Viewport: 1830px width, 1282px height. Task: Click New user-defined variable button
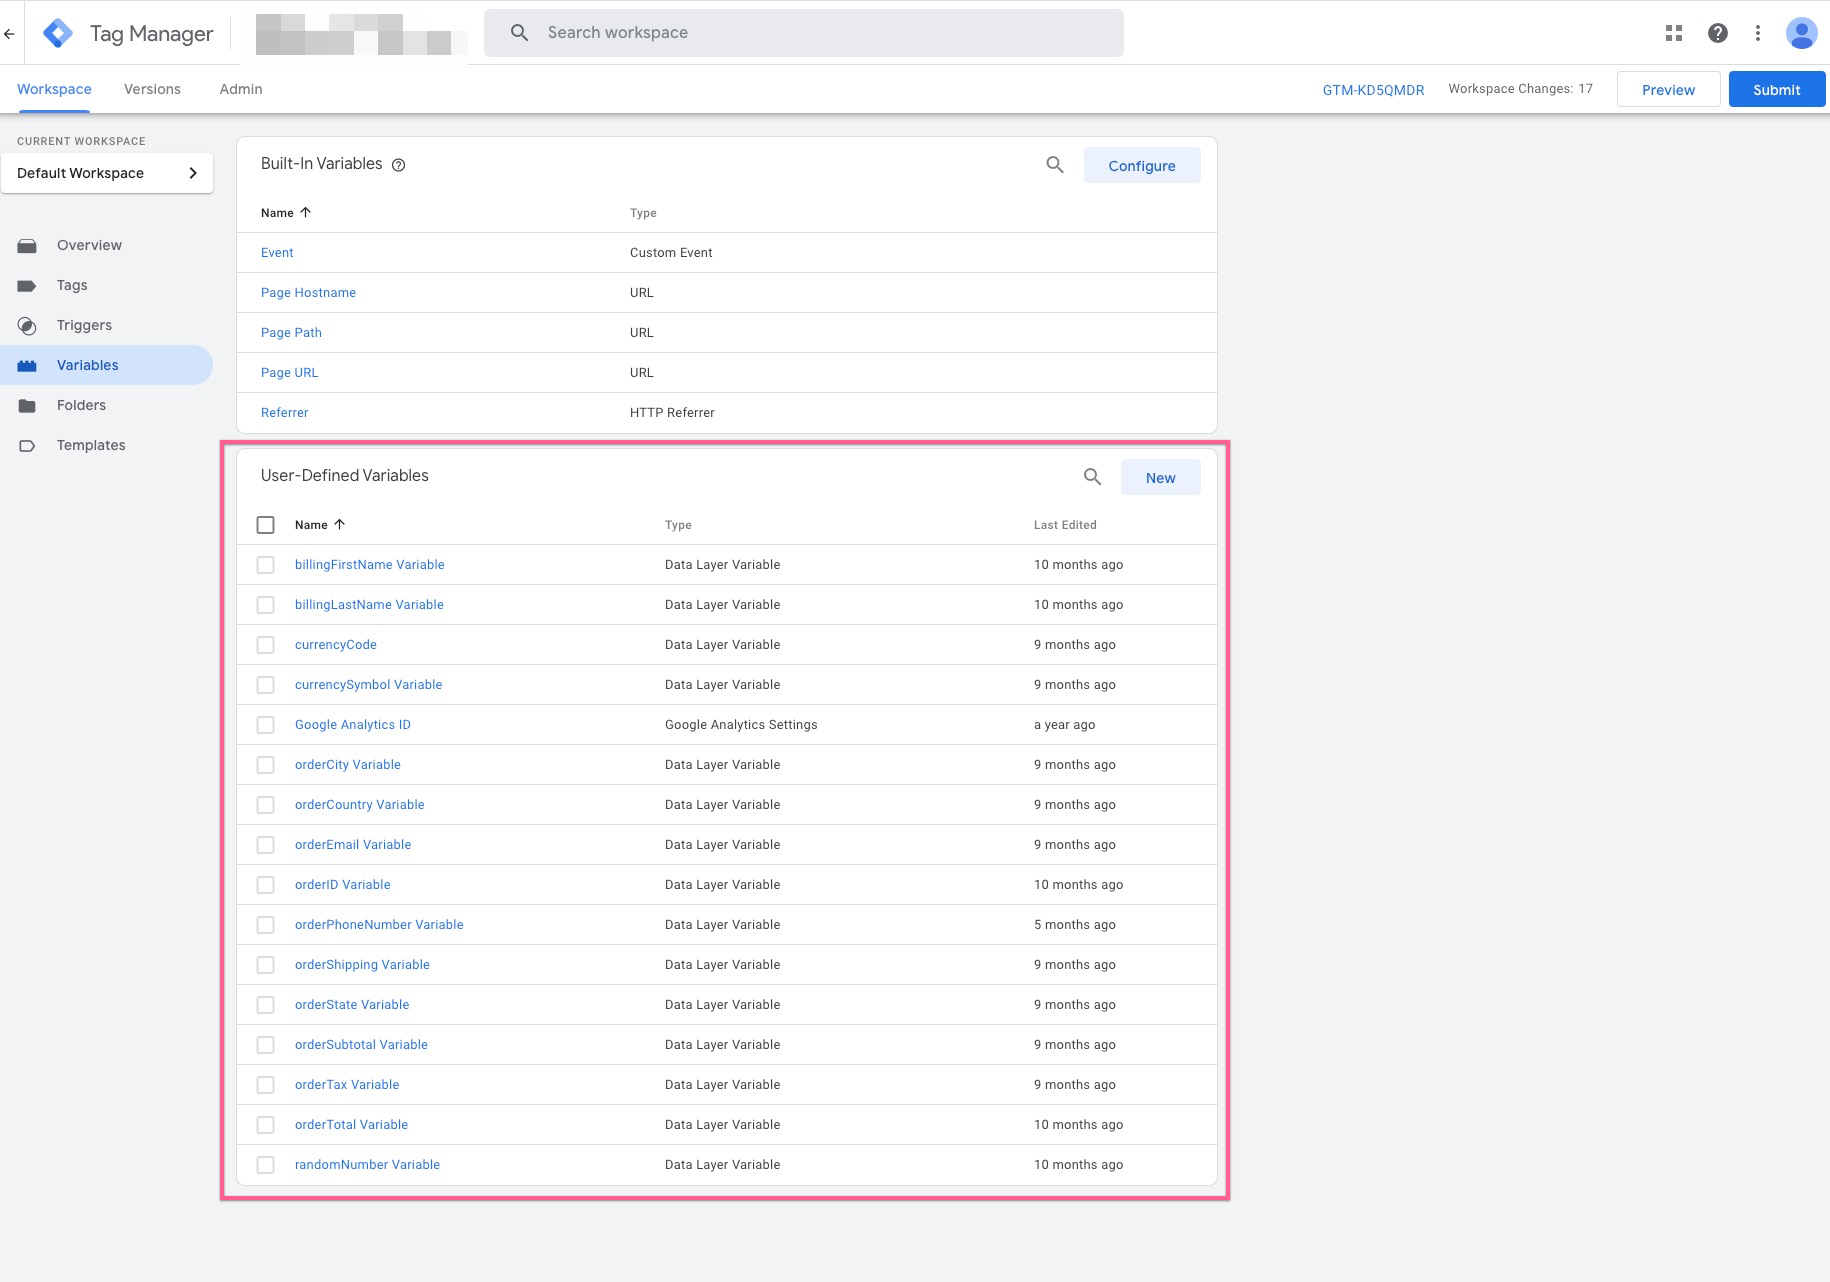1161,477
